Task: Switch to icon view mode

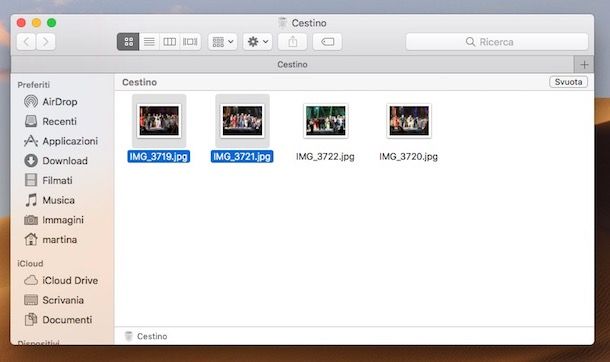Action: (128, 42)
